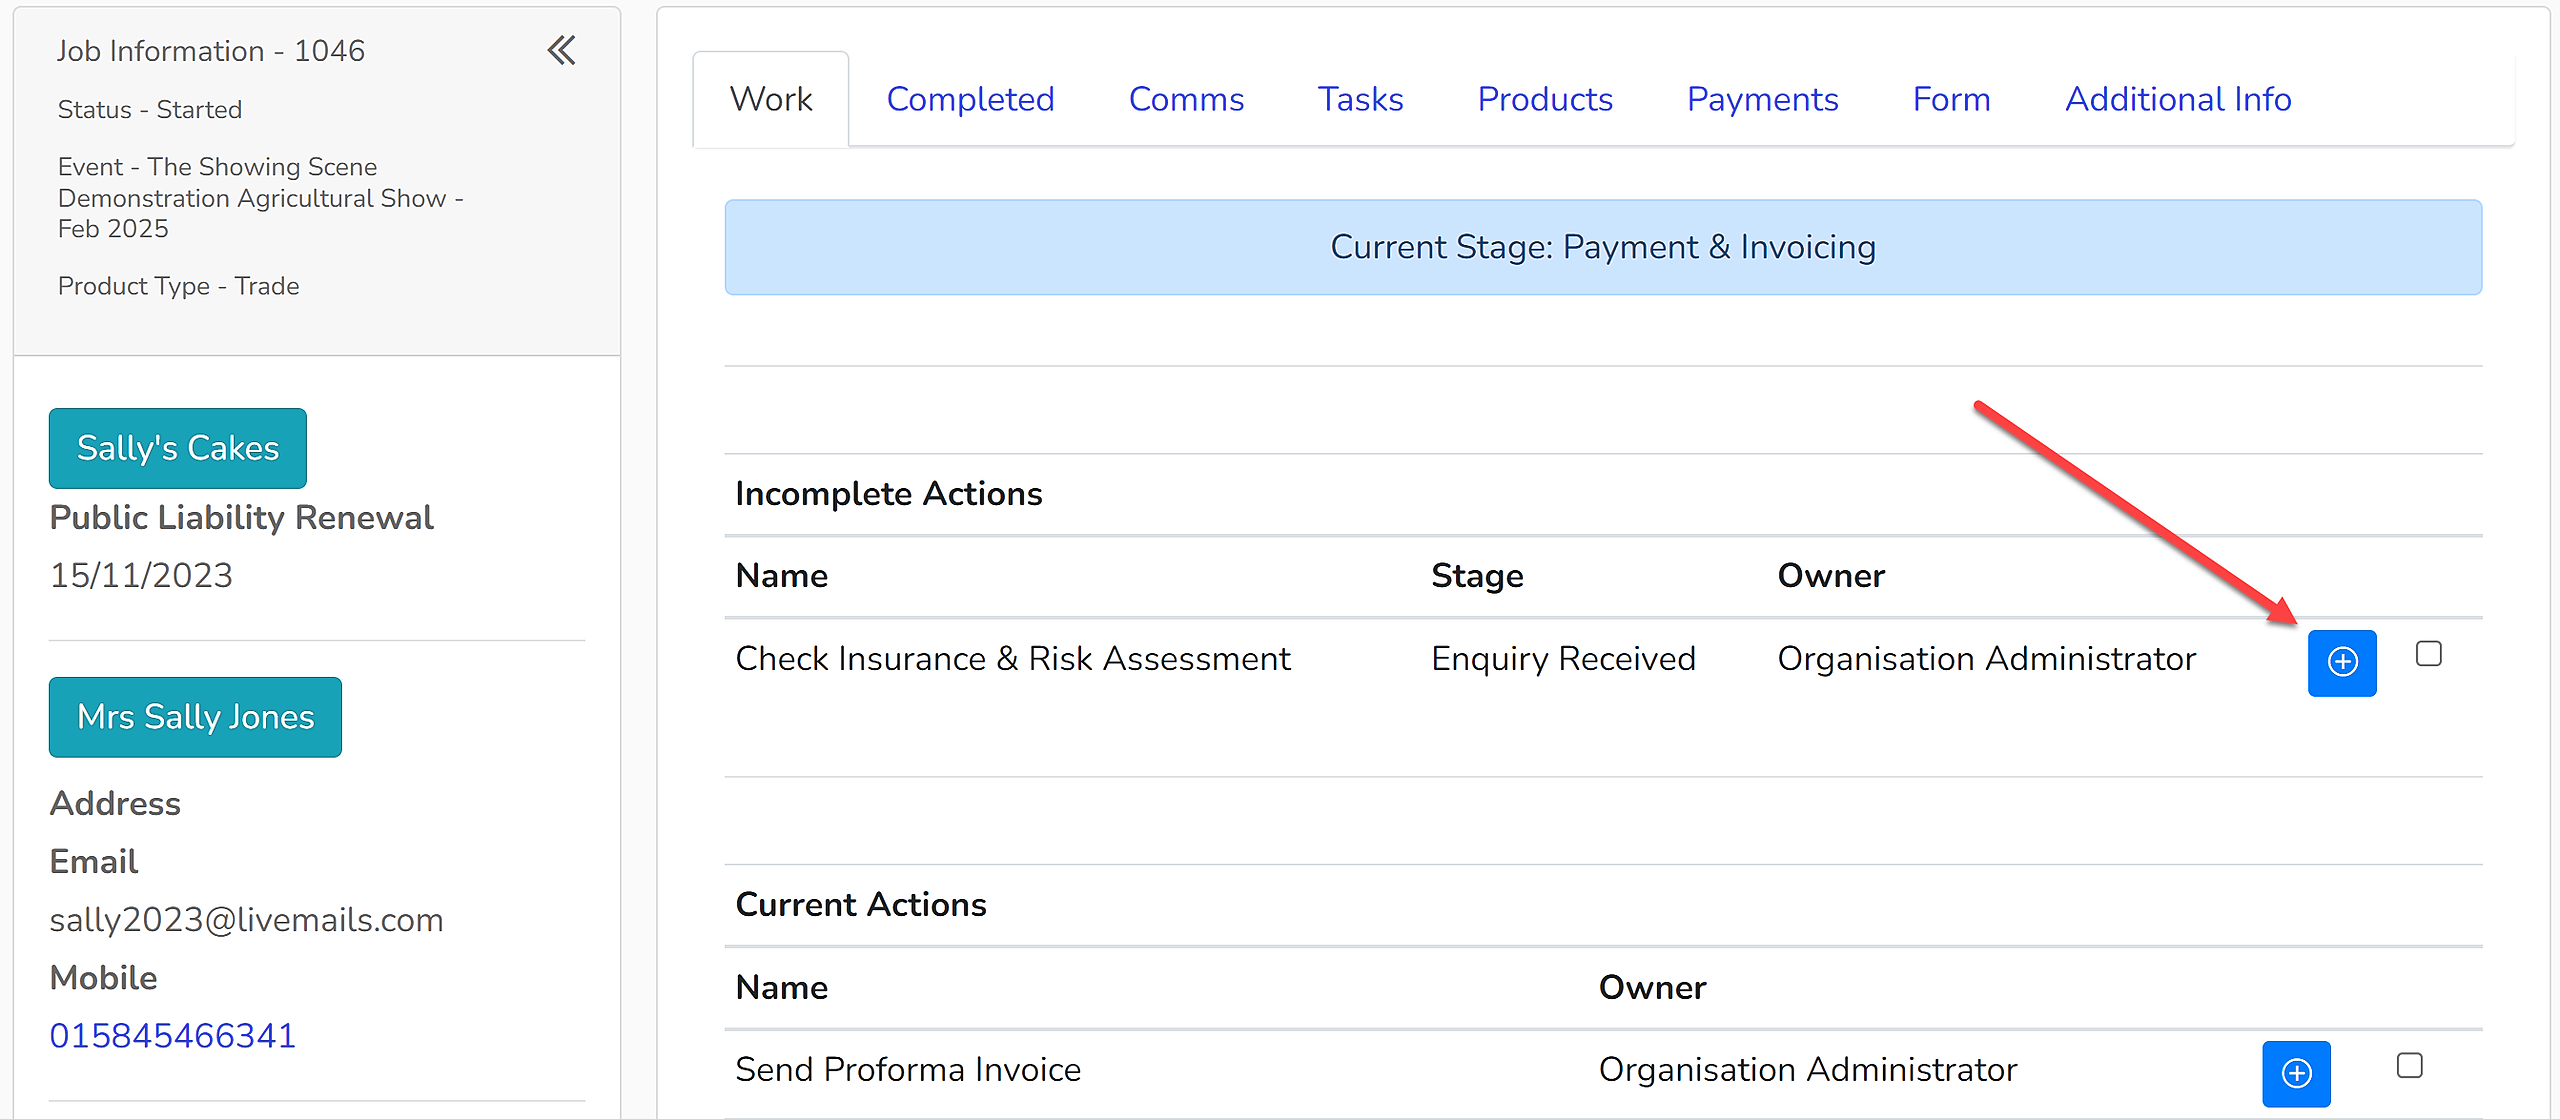2560x1119 pixels.
Task: Click the Mrs Sally Jones button
Action: [195, 717]
